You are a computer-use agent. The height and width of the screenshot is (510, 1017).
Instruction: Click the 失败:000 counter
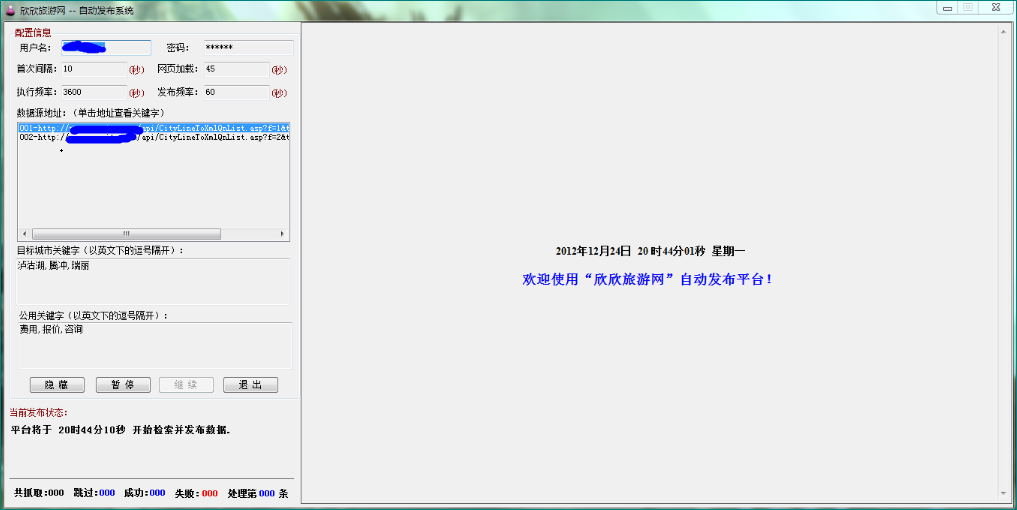(197, 493)
